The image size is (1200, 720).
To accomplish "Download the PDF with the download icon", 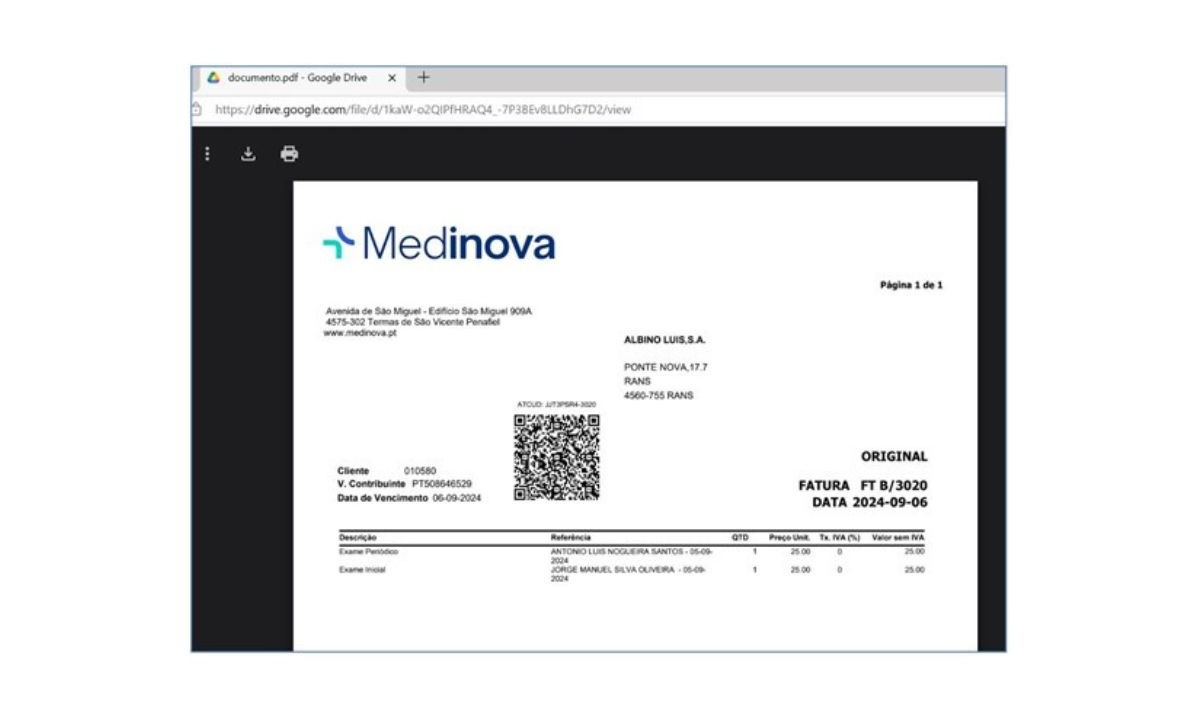I will [248, 154].
